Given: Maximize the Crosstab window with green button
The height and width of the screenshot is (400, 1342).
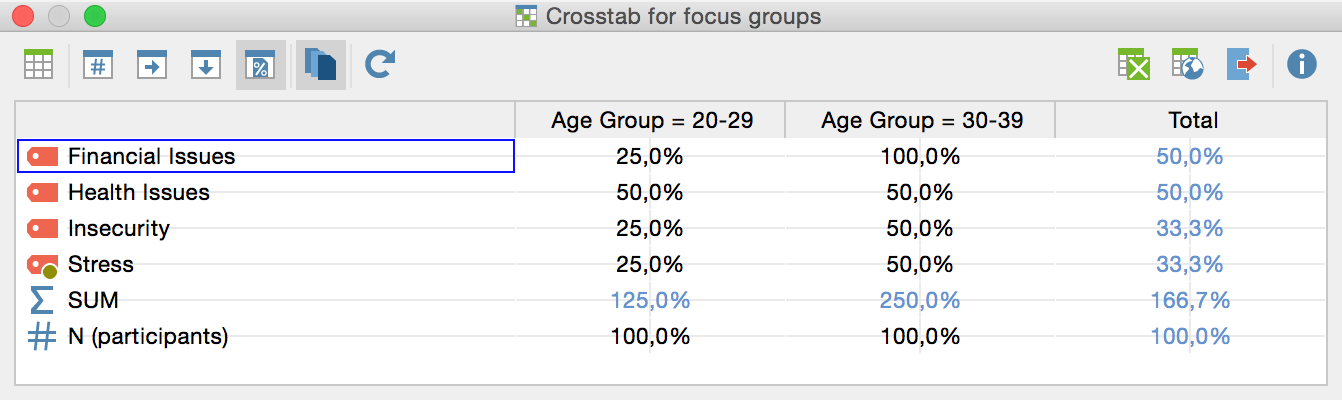Looking at the screenshot, I should click(x=94, y=16).
